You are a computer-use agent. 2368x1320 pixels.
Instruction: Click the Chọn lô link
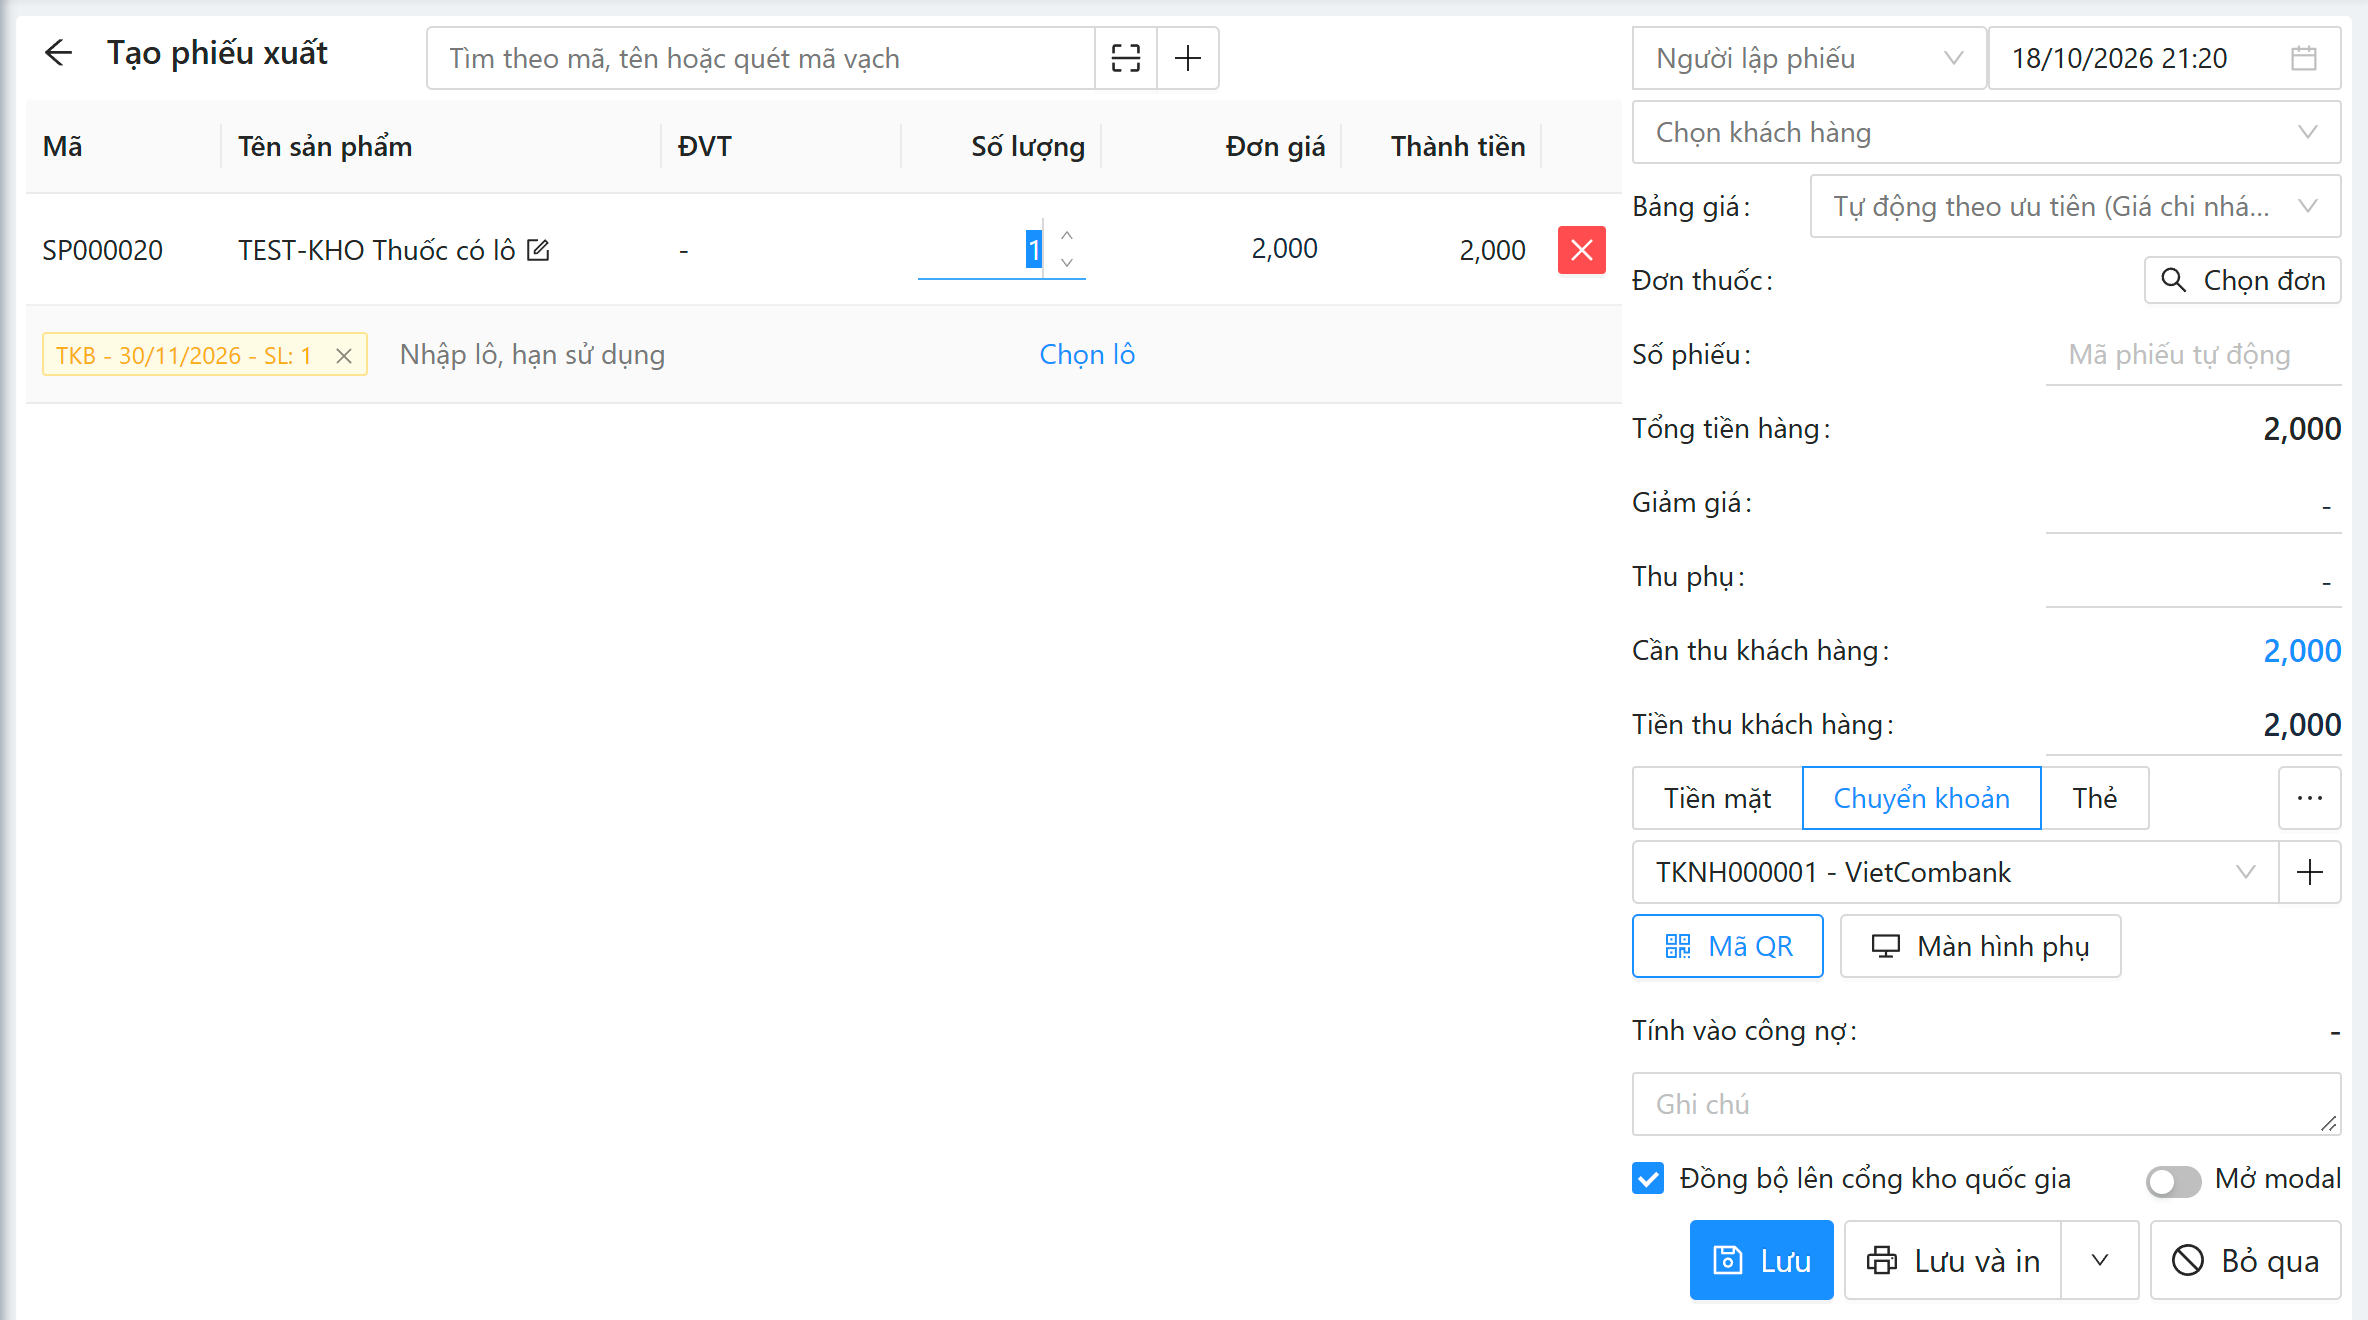[1087, 354]
